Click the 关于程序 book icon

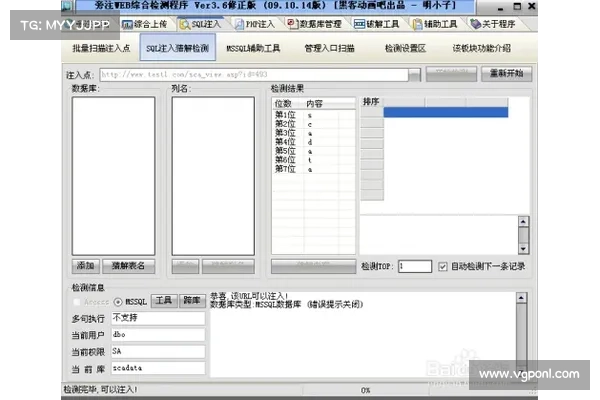coord(475,24)
